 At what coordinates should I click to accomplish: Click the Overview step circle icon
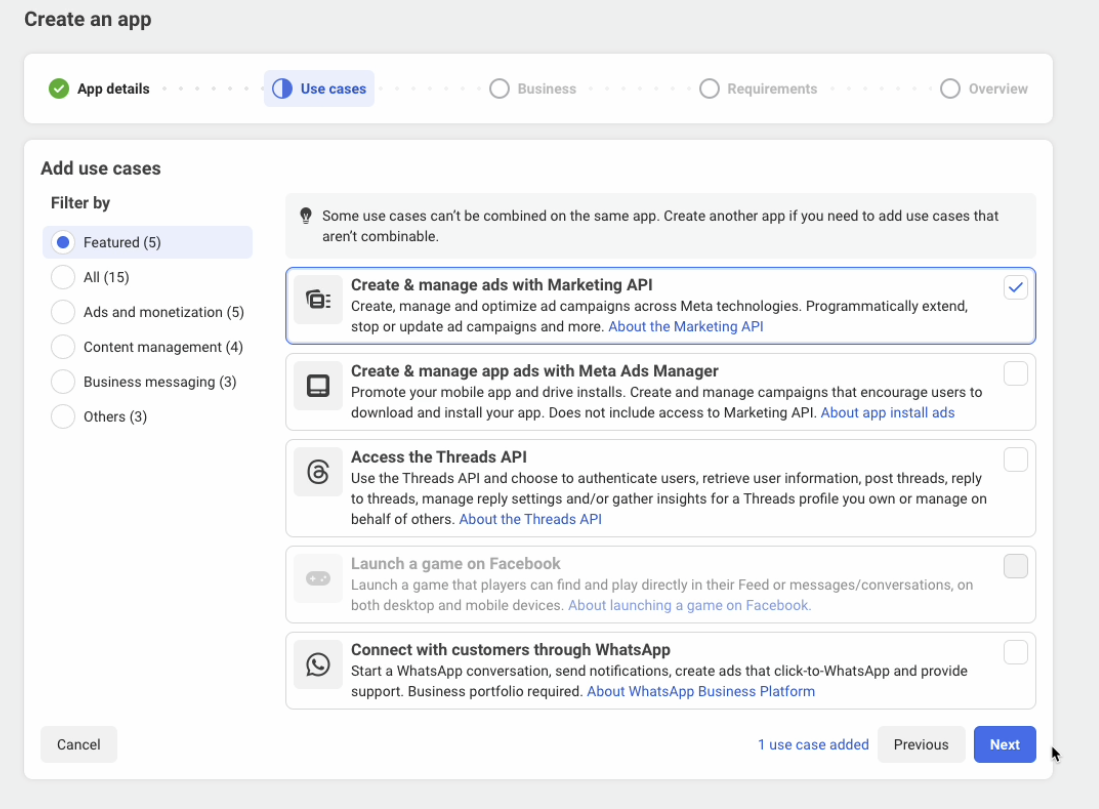tap(950, 89)
